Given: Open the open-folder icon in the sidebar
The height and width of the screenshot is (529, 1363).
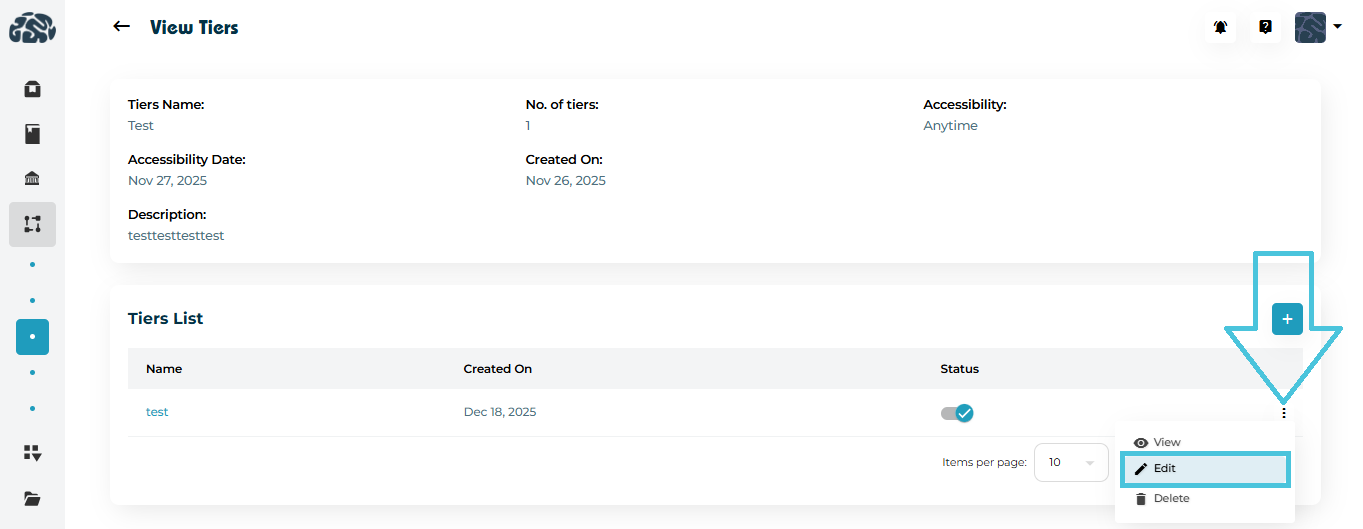Looking at the screenshot, I should [32, 498].
